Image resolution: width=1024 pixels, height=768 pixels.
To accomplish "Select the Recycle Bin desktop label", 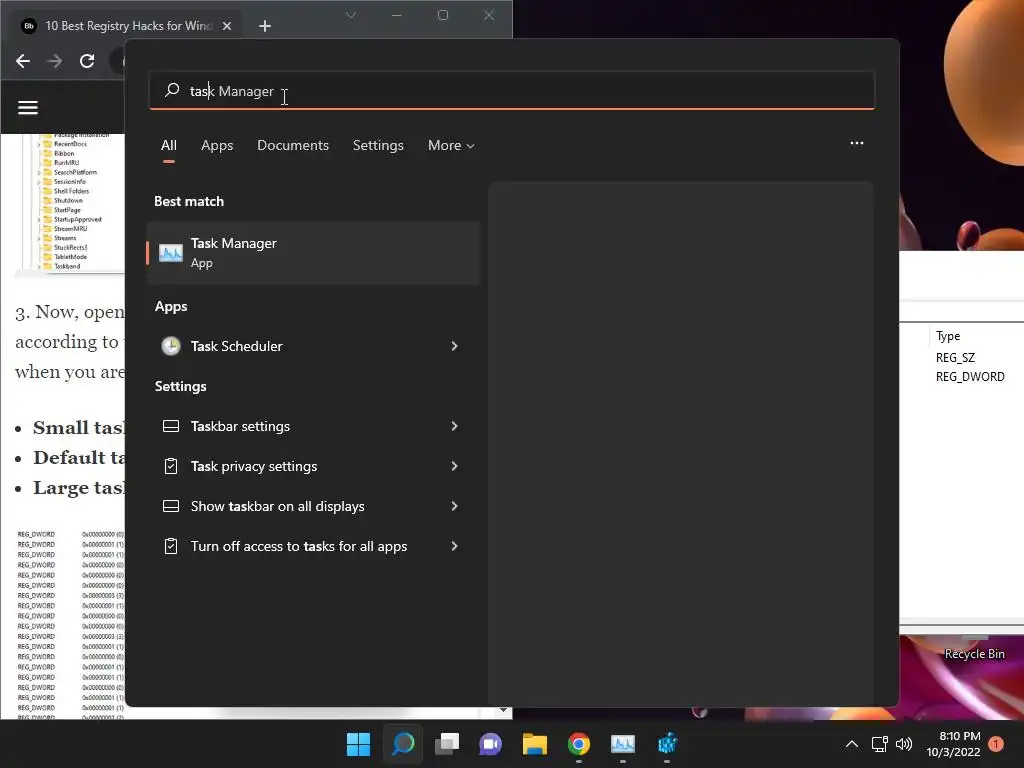I will click(974, 654).
